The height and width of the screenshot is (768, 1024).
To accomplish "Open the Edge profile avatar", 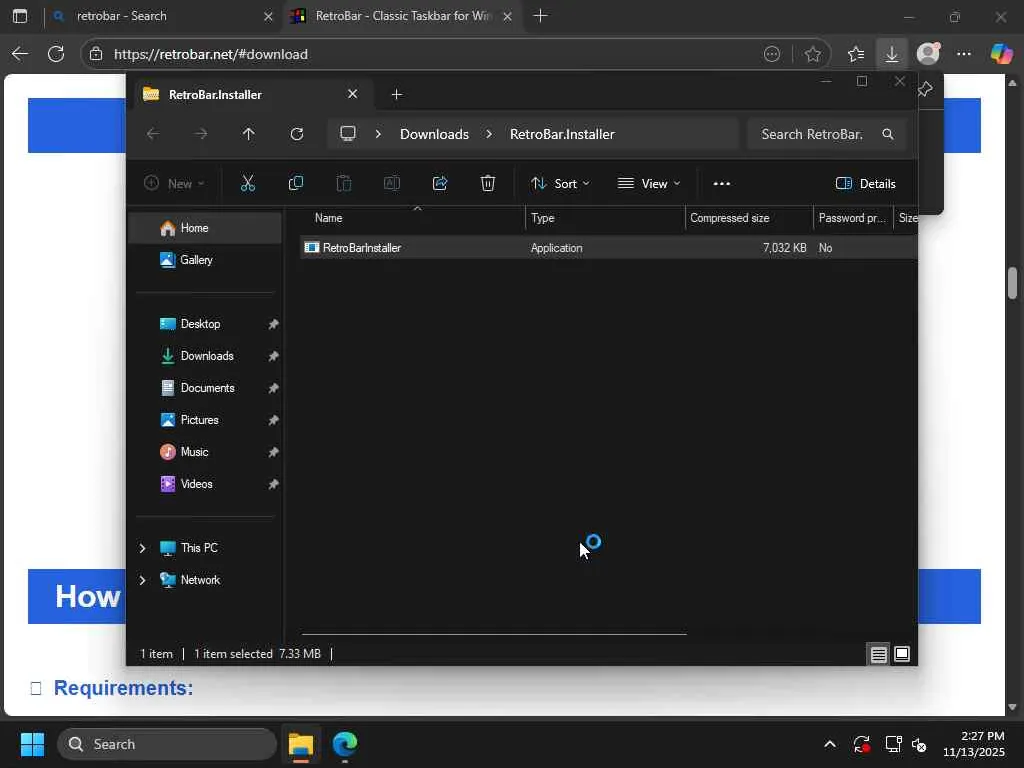I will 928,54.
